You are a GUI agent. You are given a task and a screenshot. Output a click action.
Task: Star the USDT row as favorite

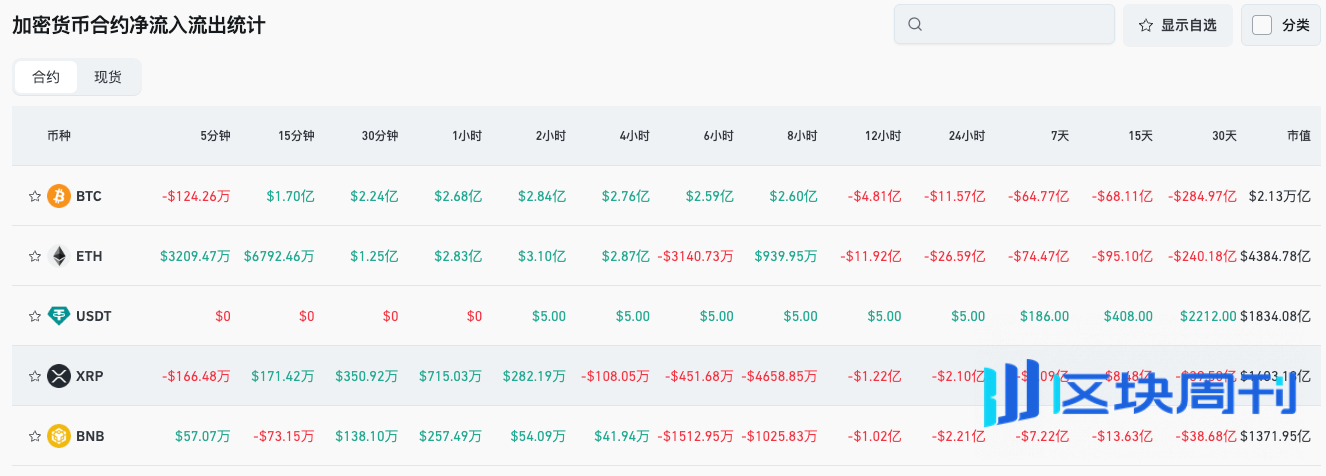tap(35, 316)
